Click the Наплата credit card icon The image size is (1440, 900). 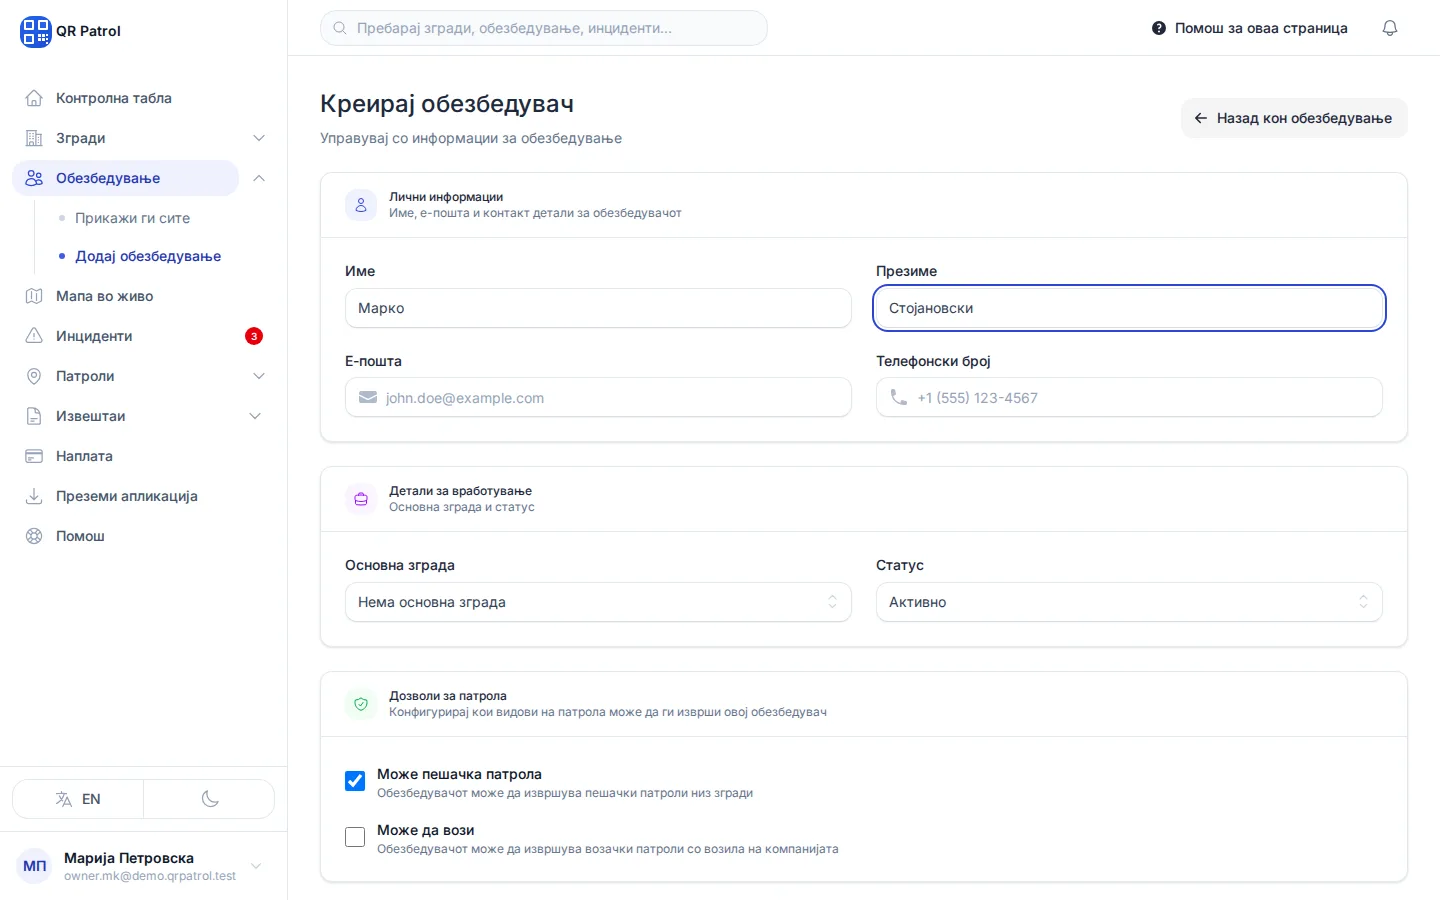pos(34,456)
